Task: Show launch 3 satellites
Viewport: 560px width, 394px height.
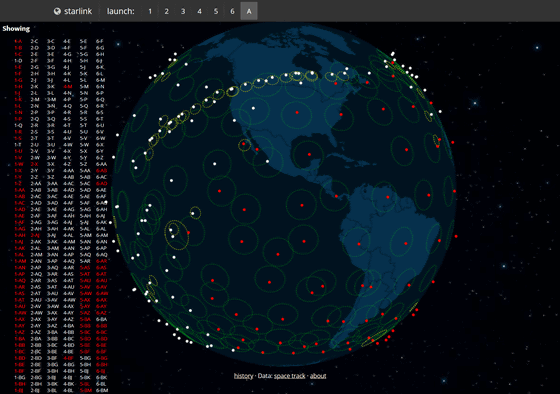Action: click(x=183, y=11)
